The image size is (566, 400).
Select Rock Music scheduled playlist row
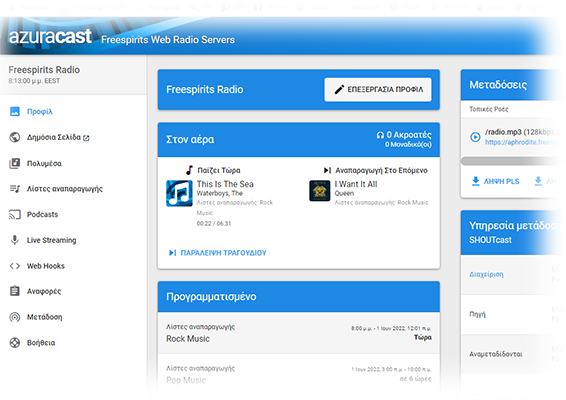pos(299,333)
